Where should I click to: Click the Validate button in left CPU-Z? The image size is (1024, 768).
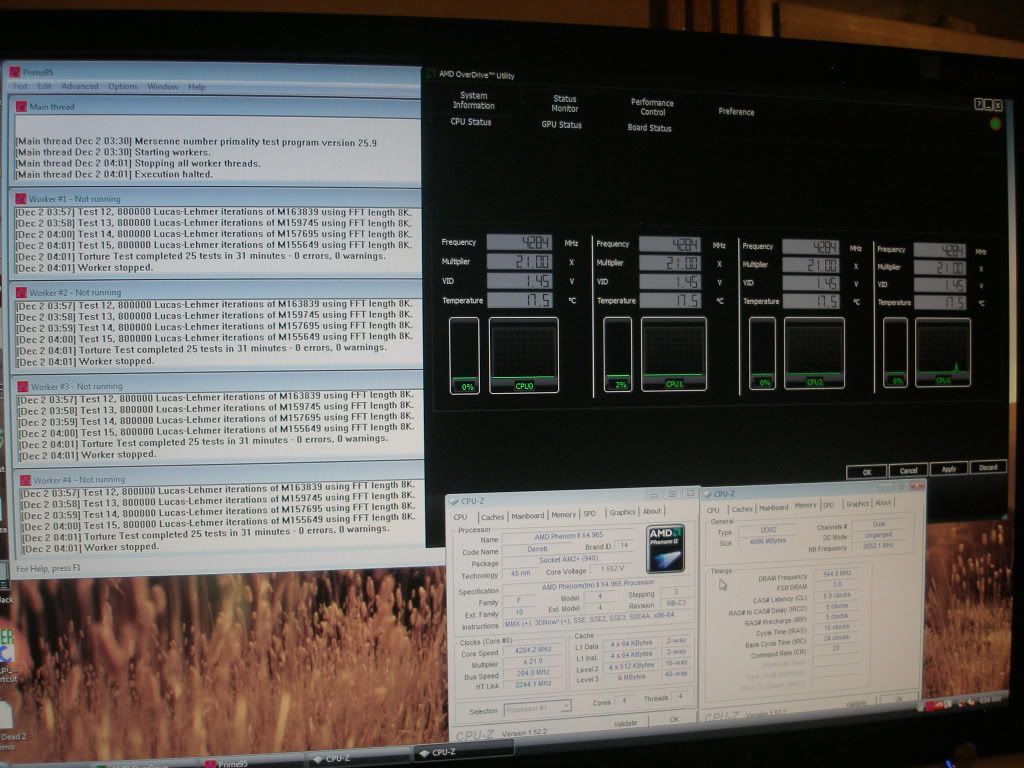625,722
